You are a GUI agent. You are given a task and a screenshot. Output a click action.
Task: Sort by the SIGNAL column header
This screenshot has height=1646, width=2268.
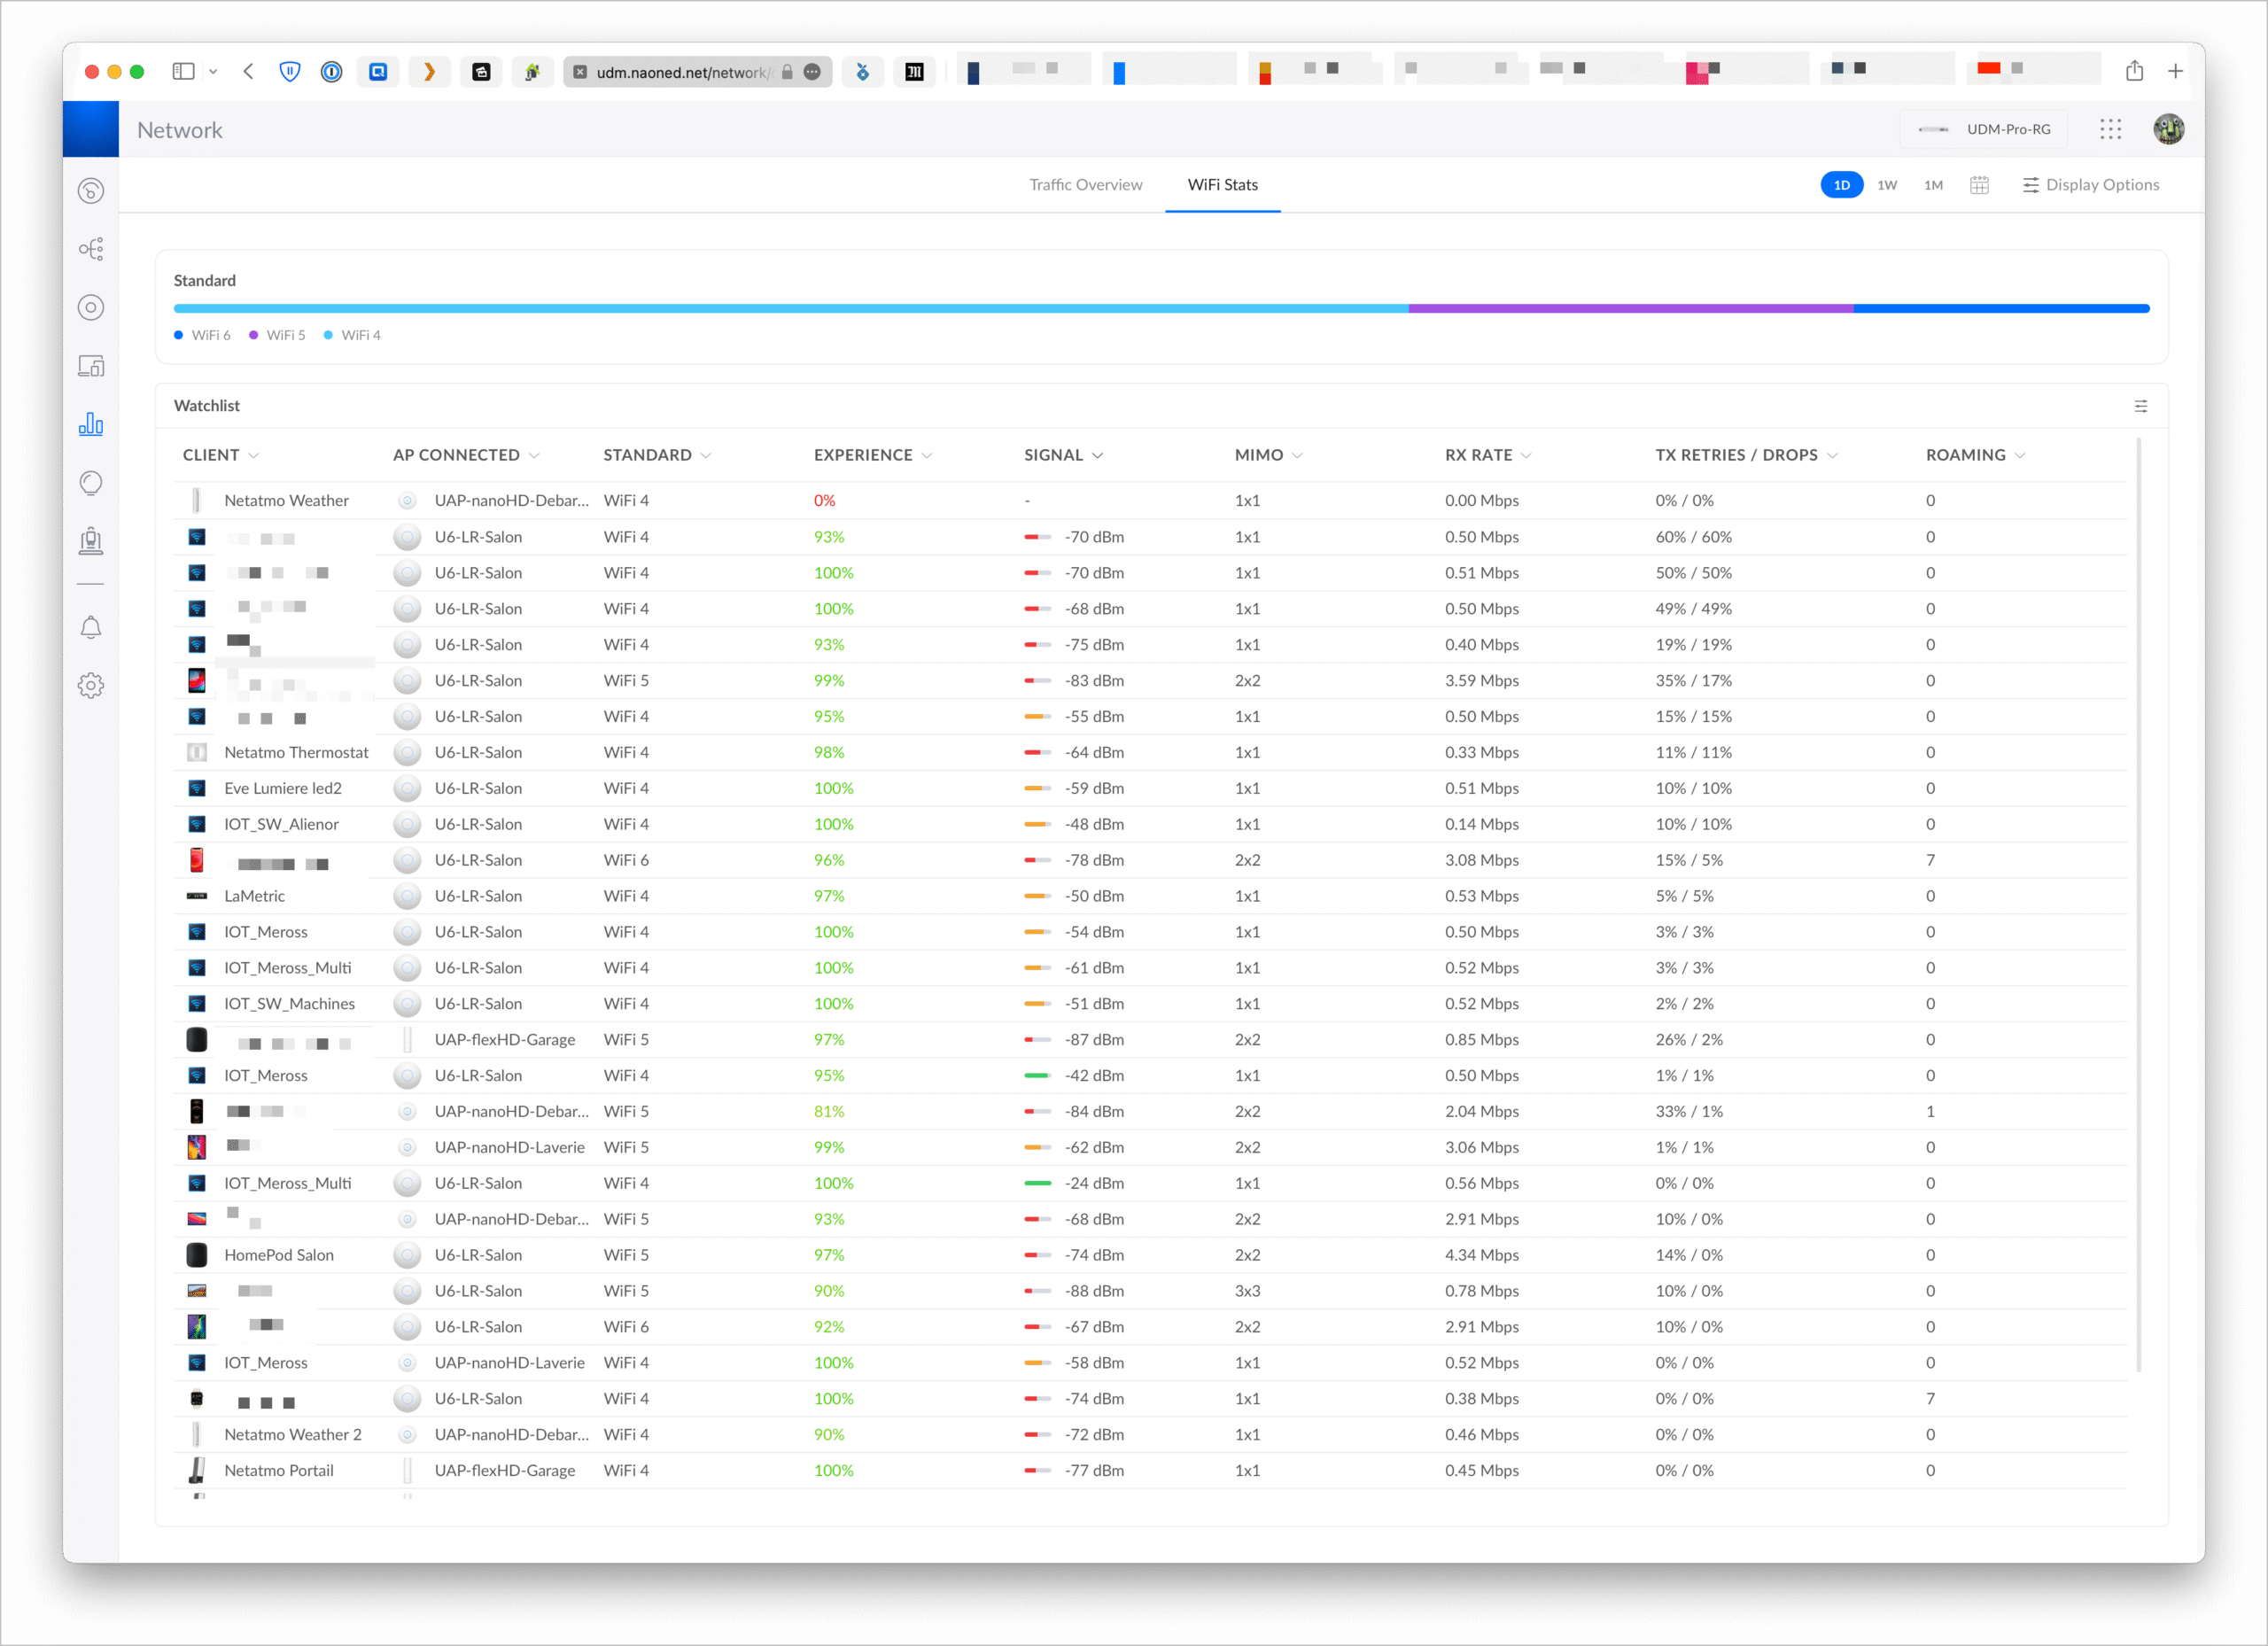1053,455
